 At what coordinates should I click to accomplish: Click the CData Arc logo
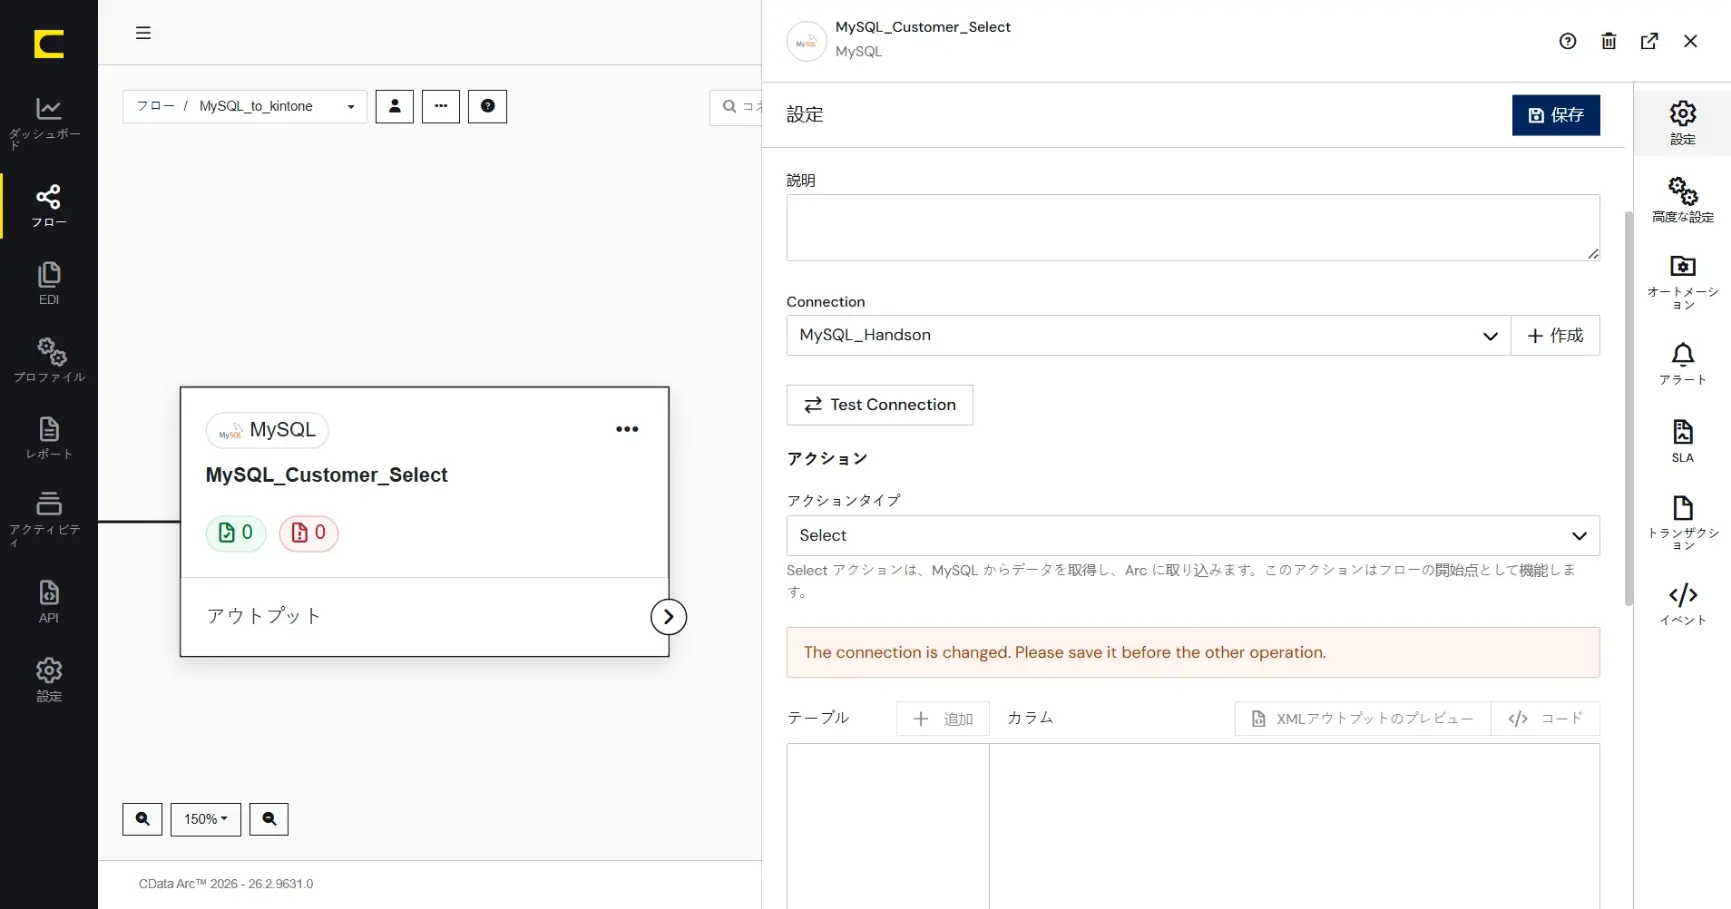click(x=48, y=44)
